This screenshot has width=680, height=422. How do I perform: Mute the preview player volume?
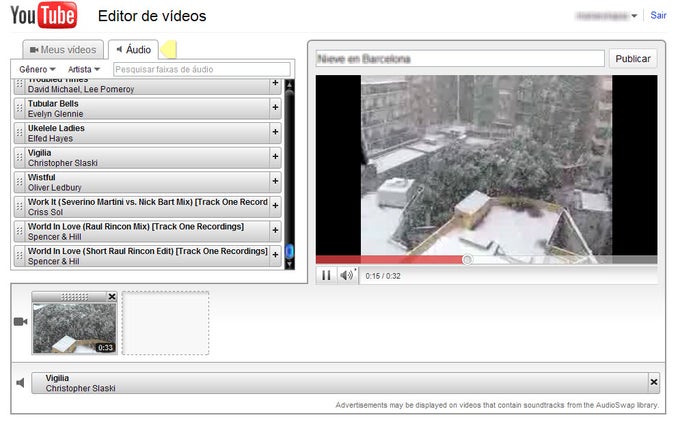tap(347, 275)
